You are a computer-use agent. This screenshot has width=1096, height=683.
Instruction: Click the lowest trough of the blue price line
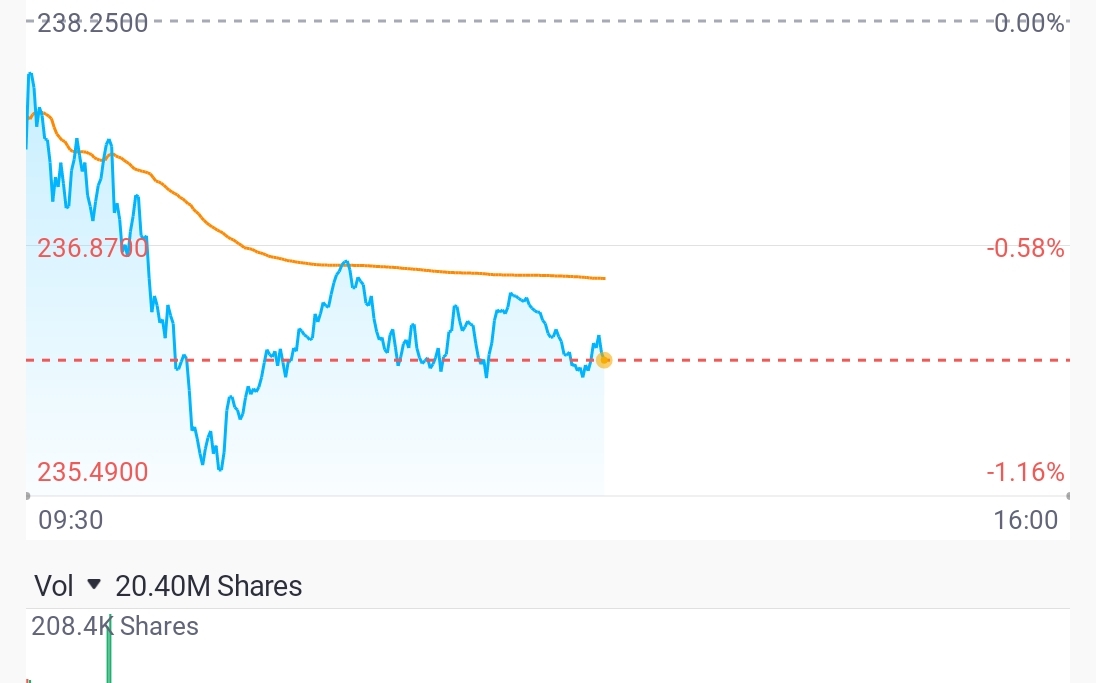point(220,468)
